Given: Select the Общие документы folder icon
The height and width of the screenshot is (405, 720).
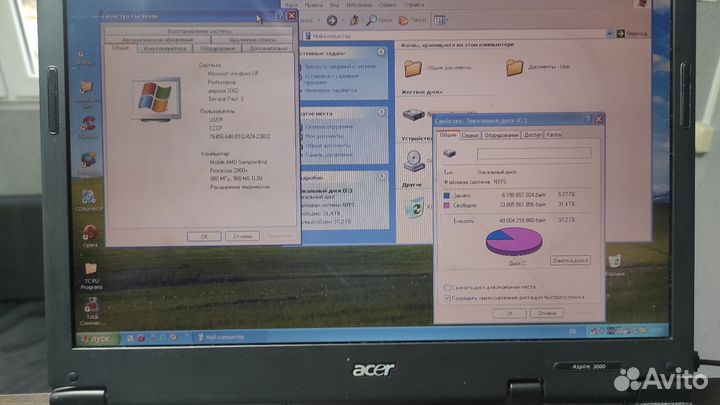Looking at the screenshot, I should point(413,68).
